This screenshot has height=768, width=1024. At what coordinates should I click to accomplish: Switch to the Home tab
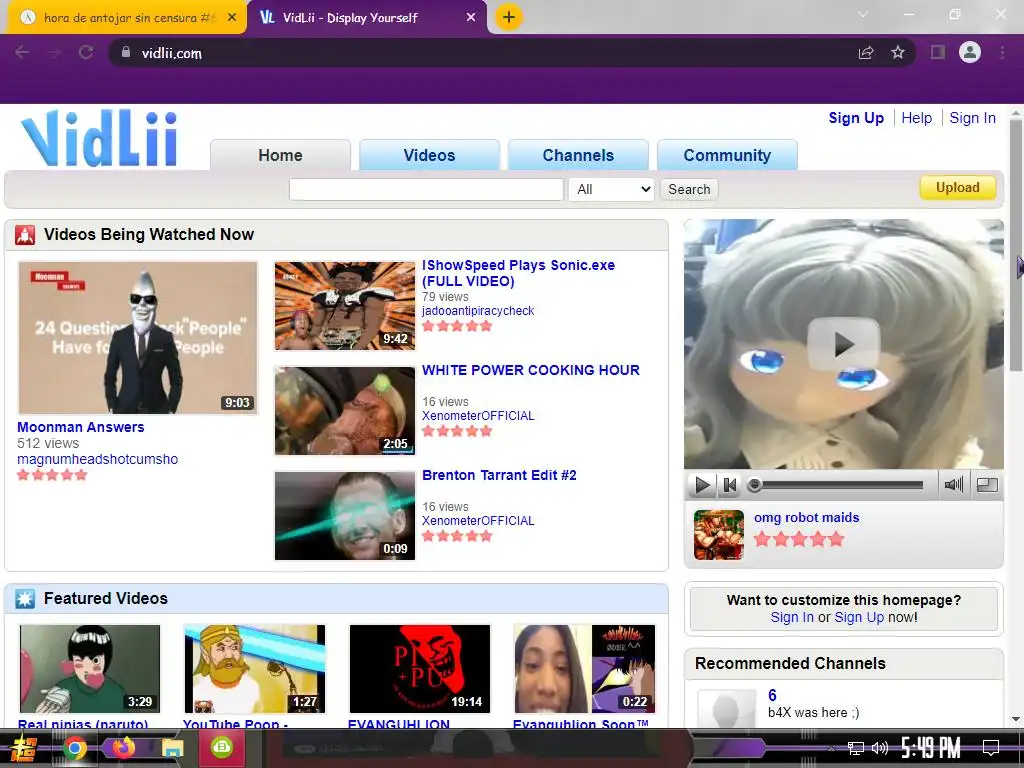[x=280, y=155]
